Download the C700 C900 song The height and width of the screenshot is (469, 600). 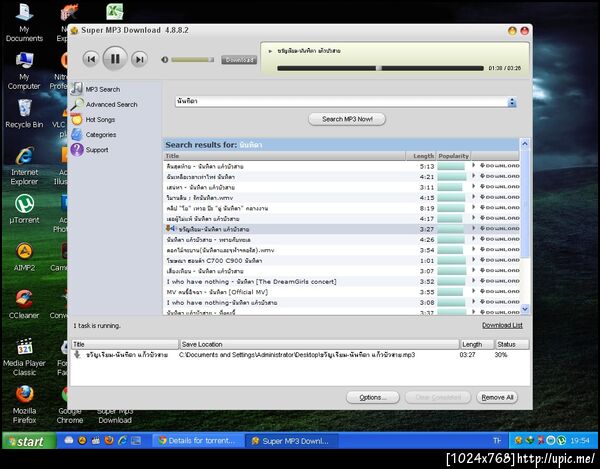click(500, 260)
